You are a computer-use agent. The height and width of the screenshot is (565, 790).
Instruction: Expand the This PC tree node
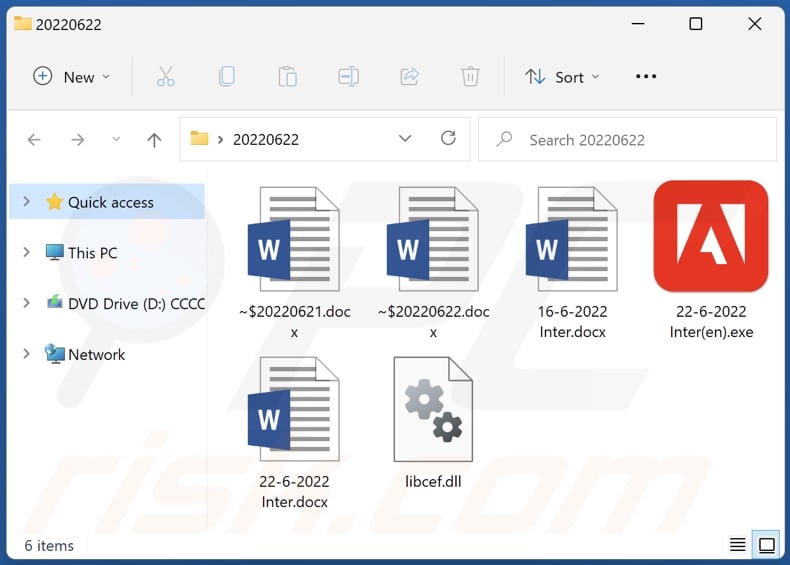point(27,252)
